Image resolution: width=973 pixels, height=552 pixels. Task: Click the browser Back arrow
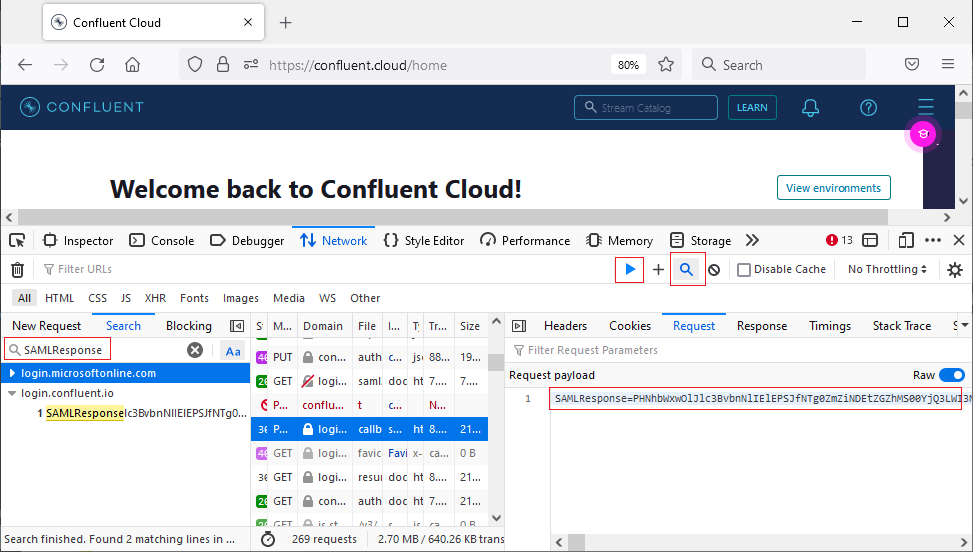point(25,65)
